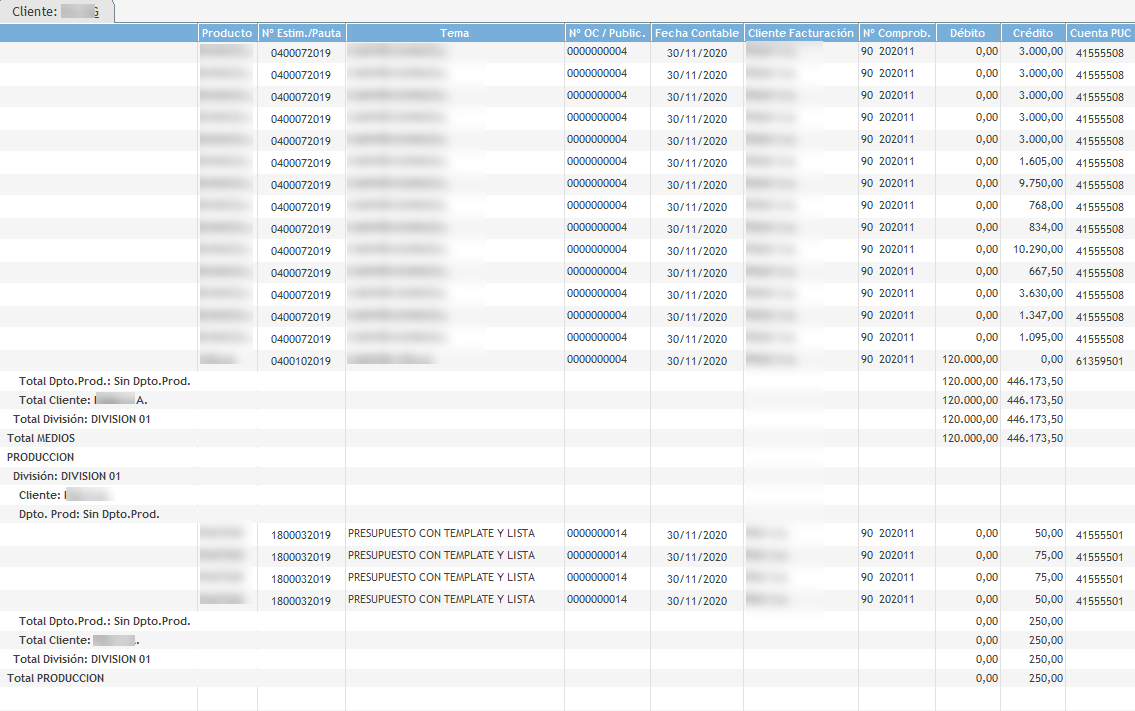Click the Crédito column header

click(x=1033, y=33)
